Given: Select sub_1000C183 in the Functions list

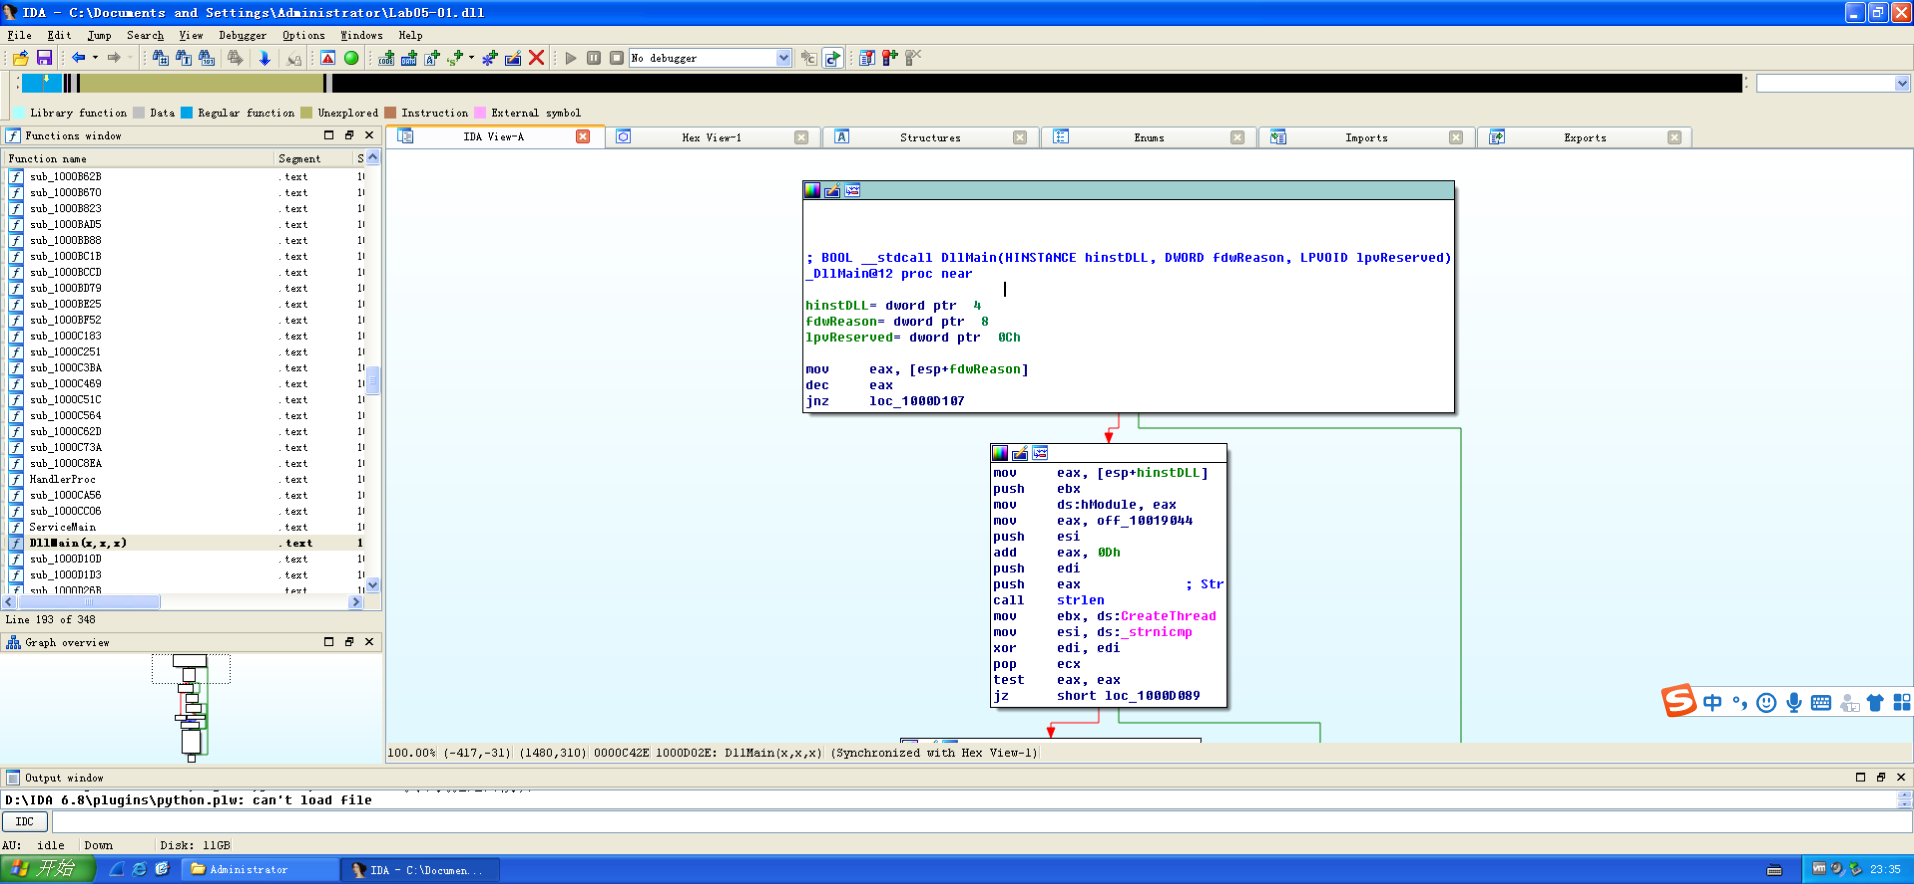Looking at the screenshot, I should coord(65,336).
